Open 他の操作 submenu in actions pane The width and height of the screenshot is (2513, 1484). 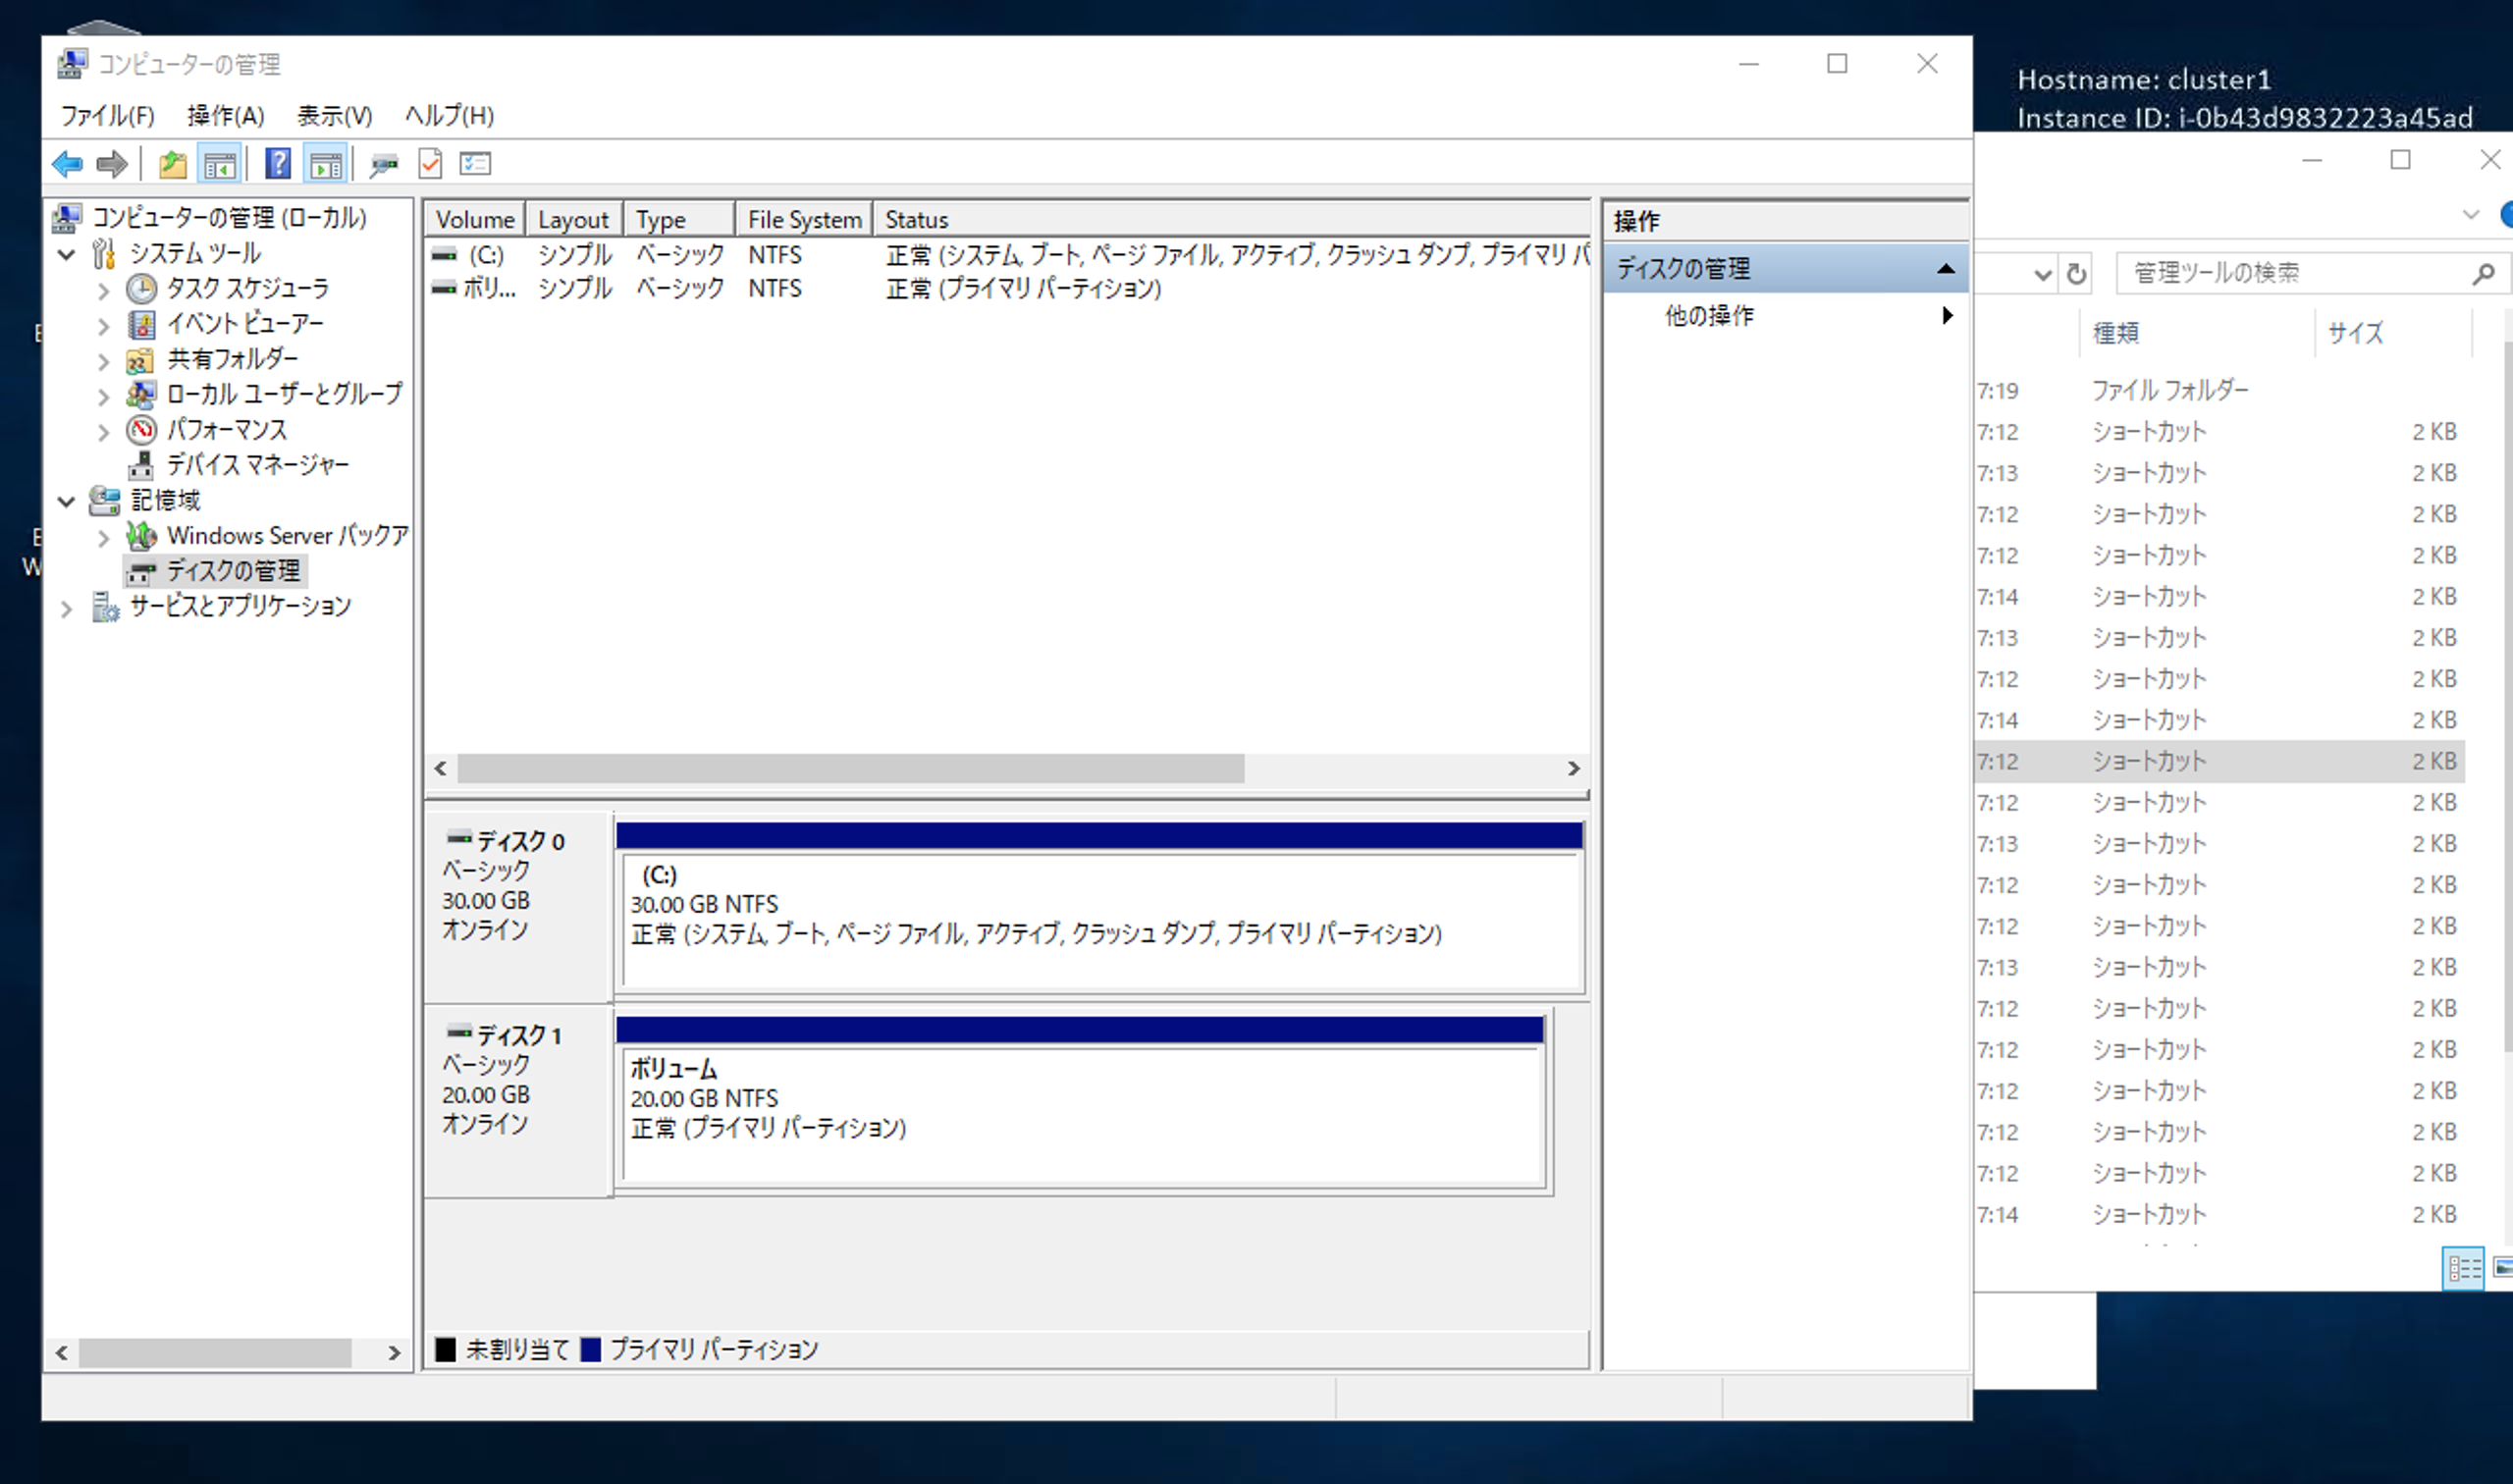(x=1708, y=316)
